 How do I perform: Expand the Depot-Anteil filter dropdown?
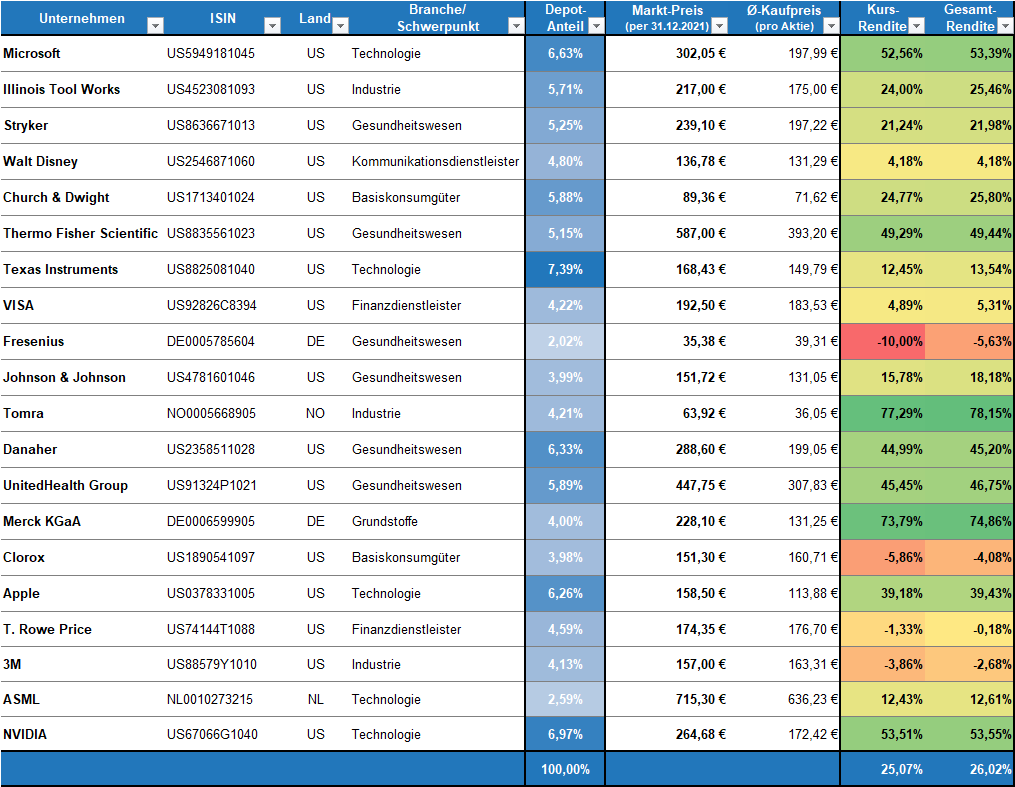pyautogui.click(x=596, y=26)
